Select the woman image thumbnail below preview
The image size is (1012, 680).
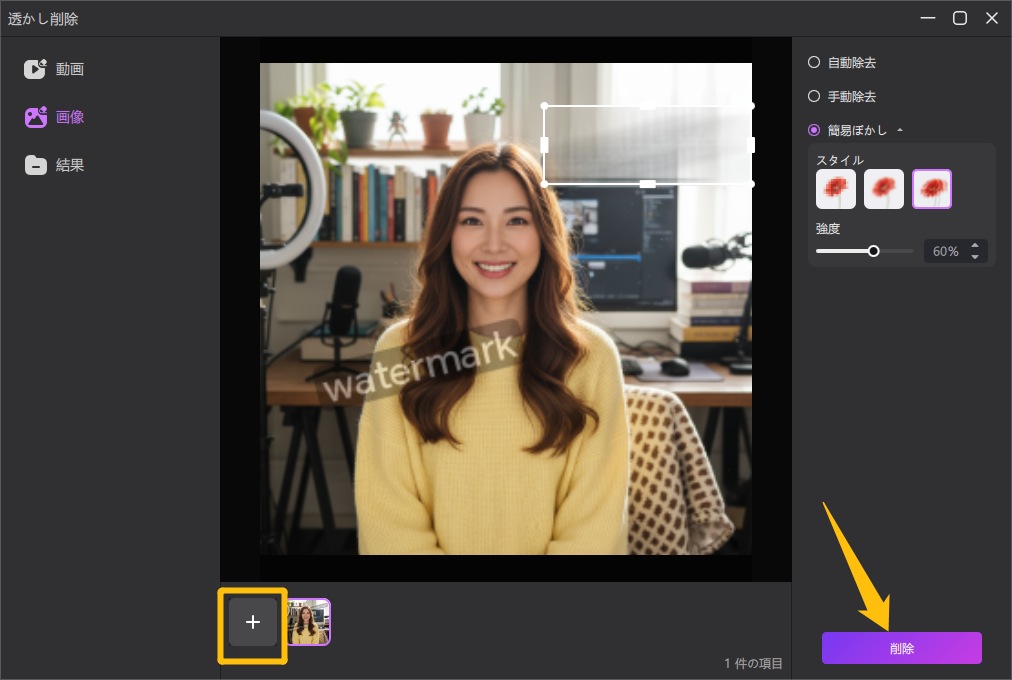309,622
